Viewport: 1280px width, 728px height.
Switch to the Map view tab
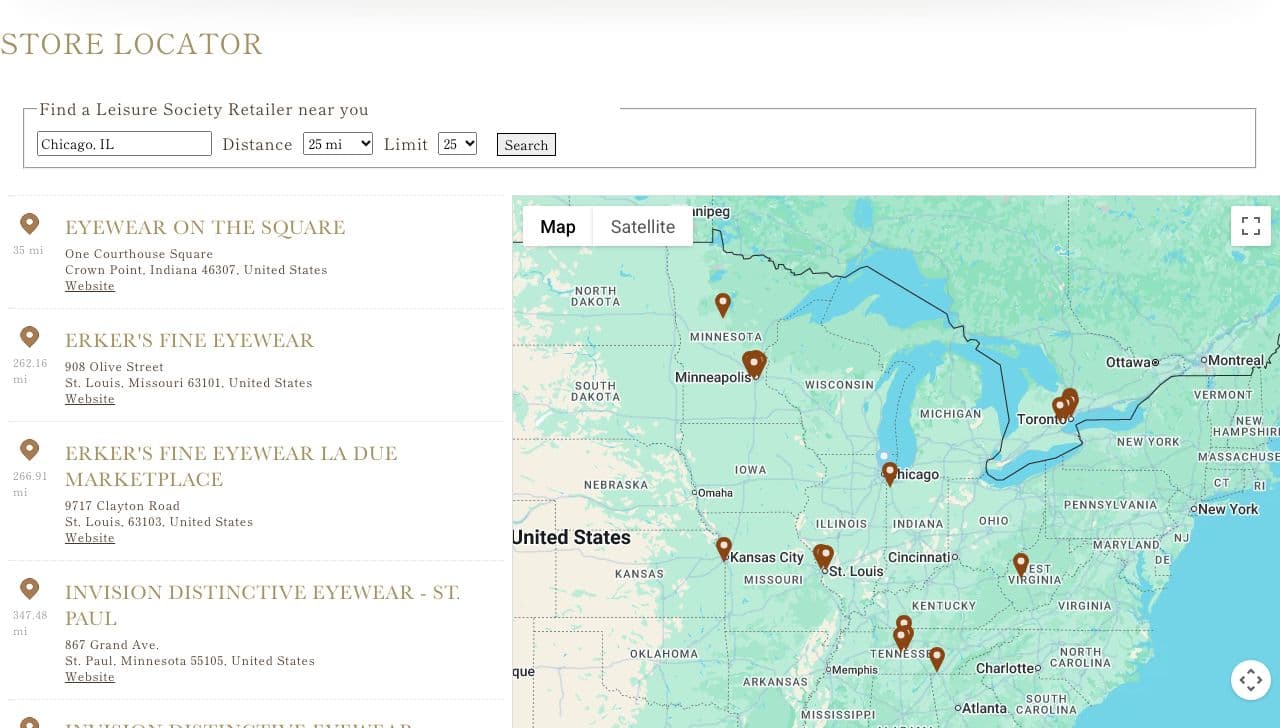(558, 227)
